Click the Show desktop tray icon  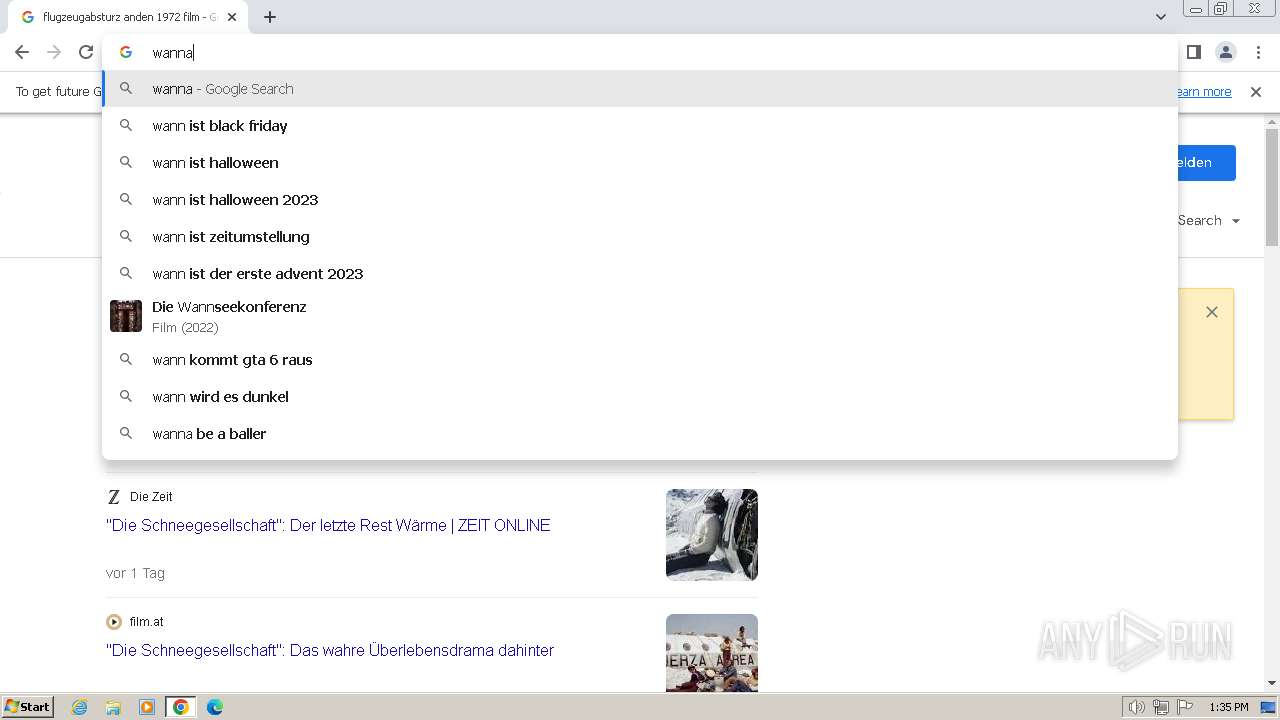1268,707
